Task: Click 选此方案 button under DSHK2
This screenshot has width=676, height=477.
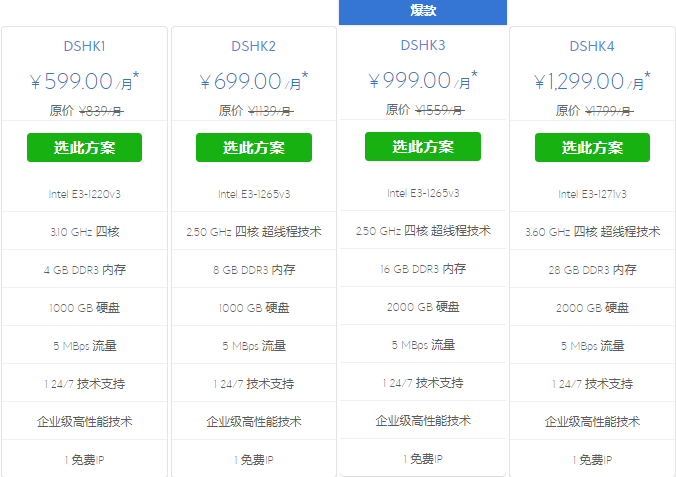Action: (x=254, y=147)
